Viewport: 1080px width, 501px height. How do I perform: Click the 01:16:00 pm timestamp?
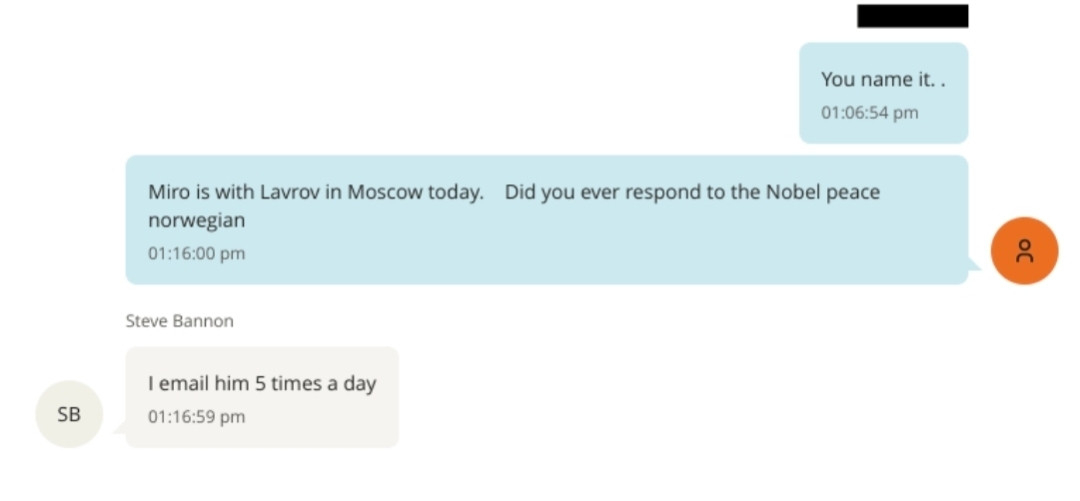(196, 254)
